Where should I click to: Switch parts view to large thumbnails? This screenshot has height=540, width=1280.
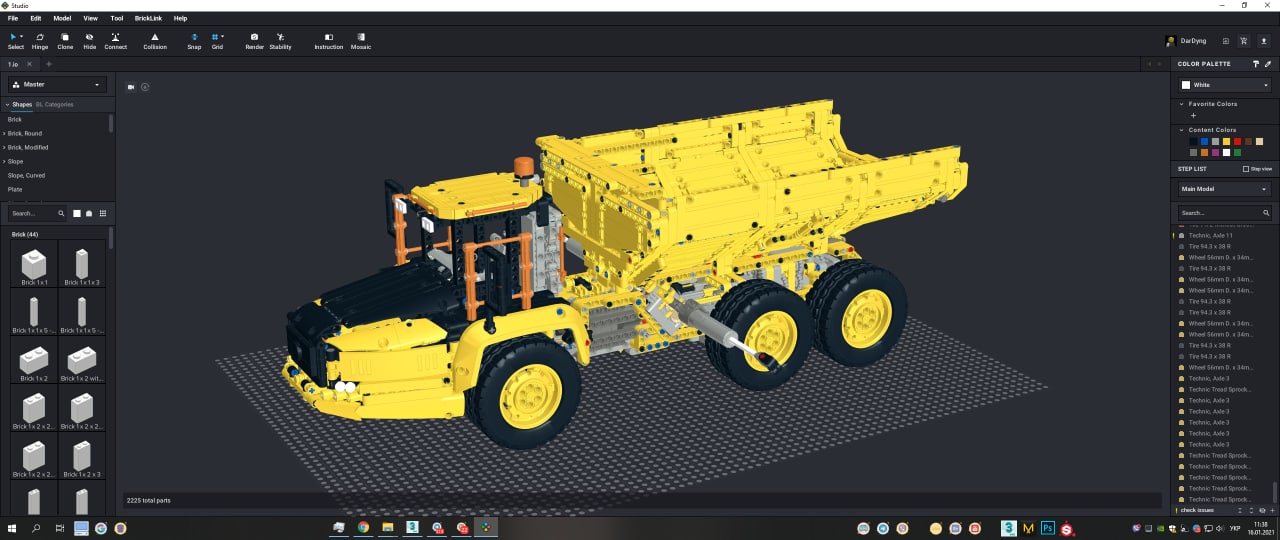[x=77, y=213]
